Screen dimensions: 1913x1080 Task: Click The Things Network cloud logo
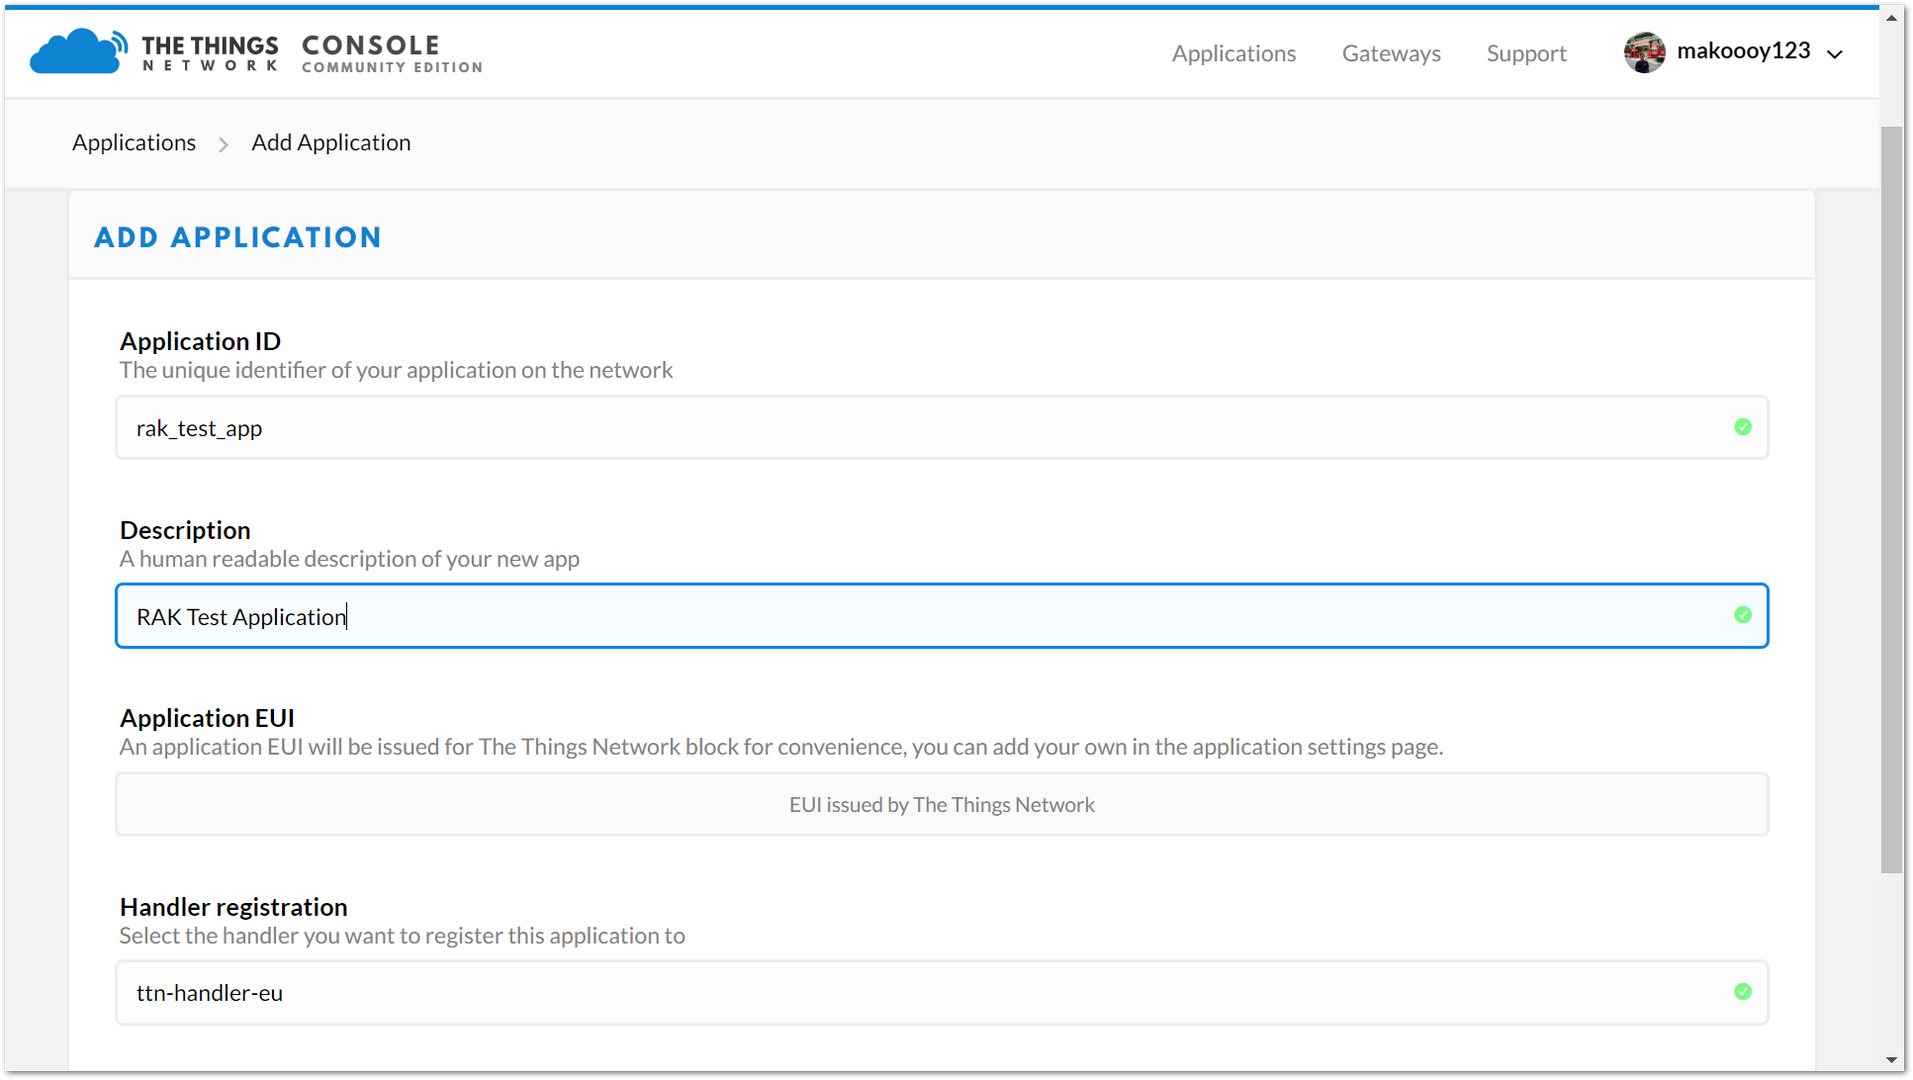pos(79,51)
